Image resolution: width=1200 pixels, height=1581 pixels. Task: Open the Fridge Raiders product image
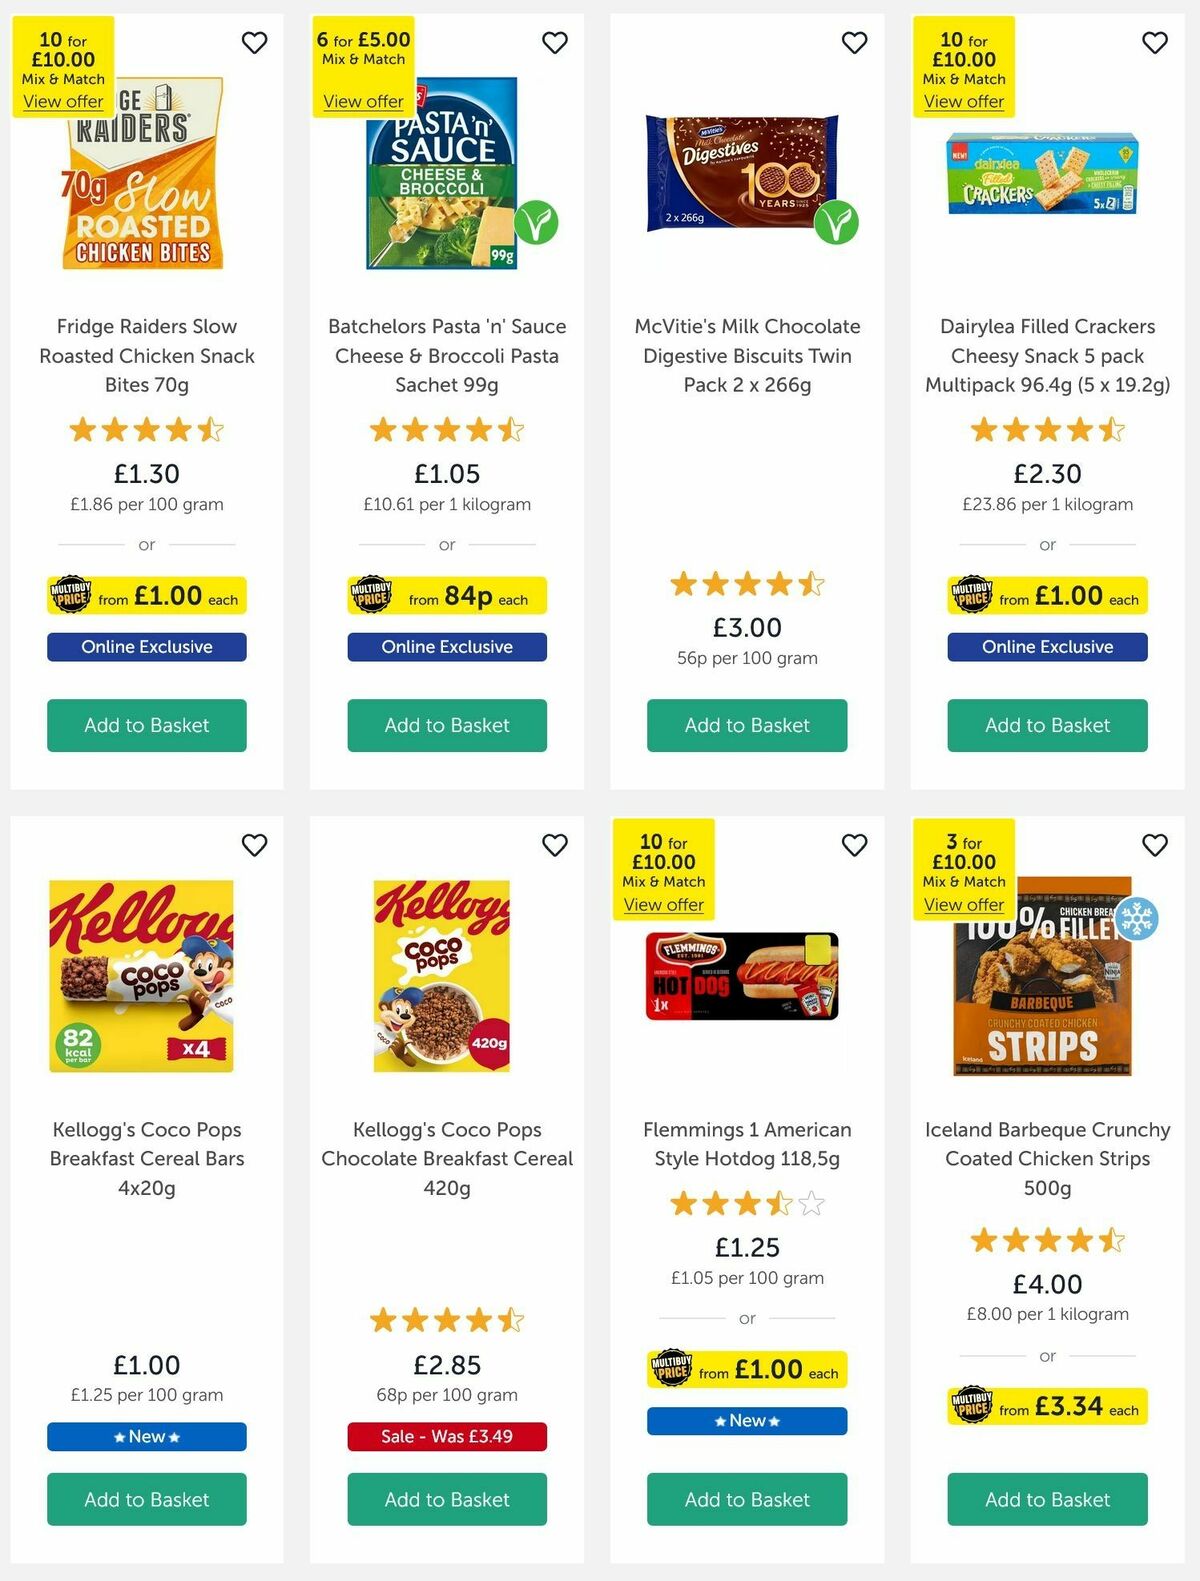pos(146,180)
